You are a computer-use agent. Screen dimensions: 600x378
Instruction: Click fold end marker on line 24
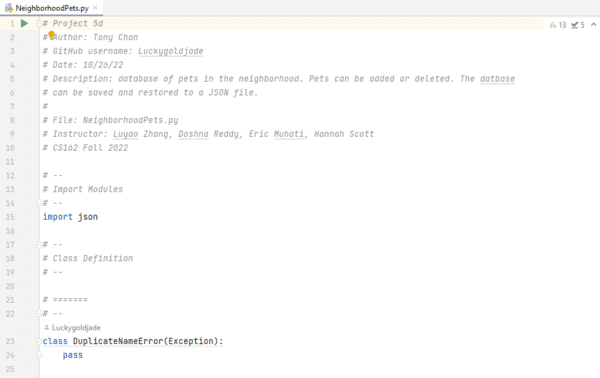[39, 355]
